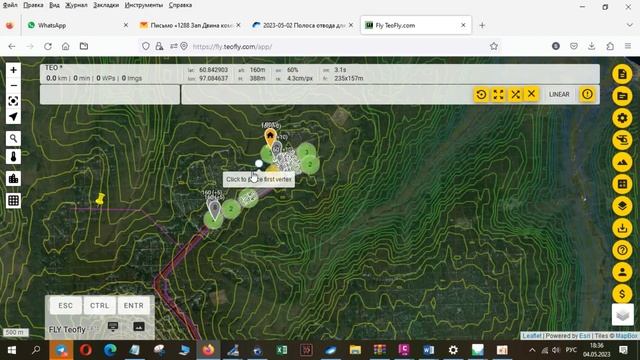640x360 pixels.
Task: Toggle the grid icon in left toolbar
Action: click(13, 200)
